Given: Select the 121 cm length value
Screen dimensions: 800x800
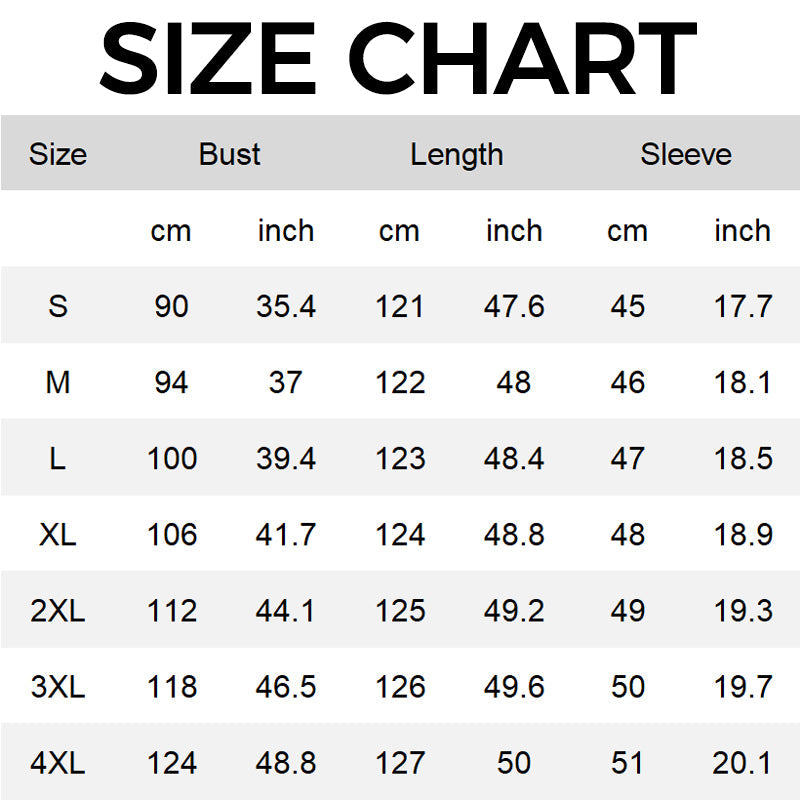Looking at the screenshot, I should coord(400,306).
